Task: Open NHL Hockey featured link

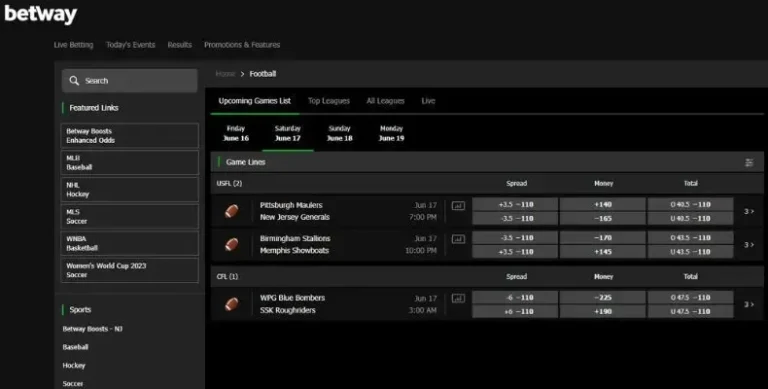Action: tap(130, 189)
